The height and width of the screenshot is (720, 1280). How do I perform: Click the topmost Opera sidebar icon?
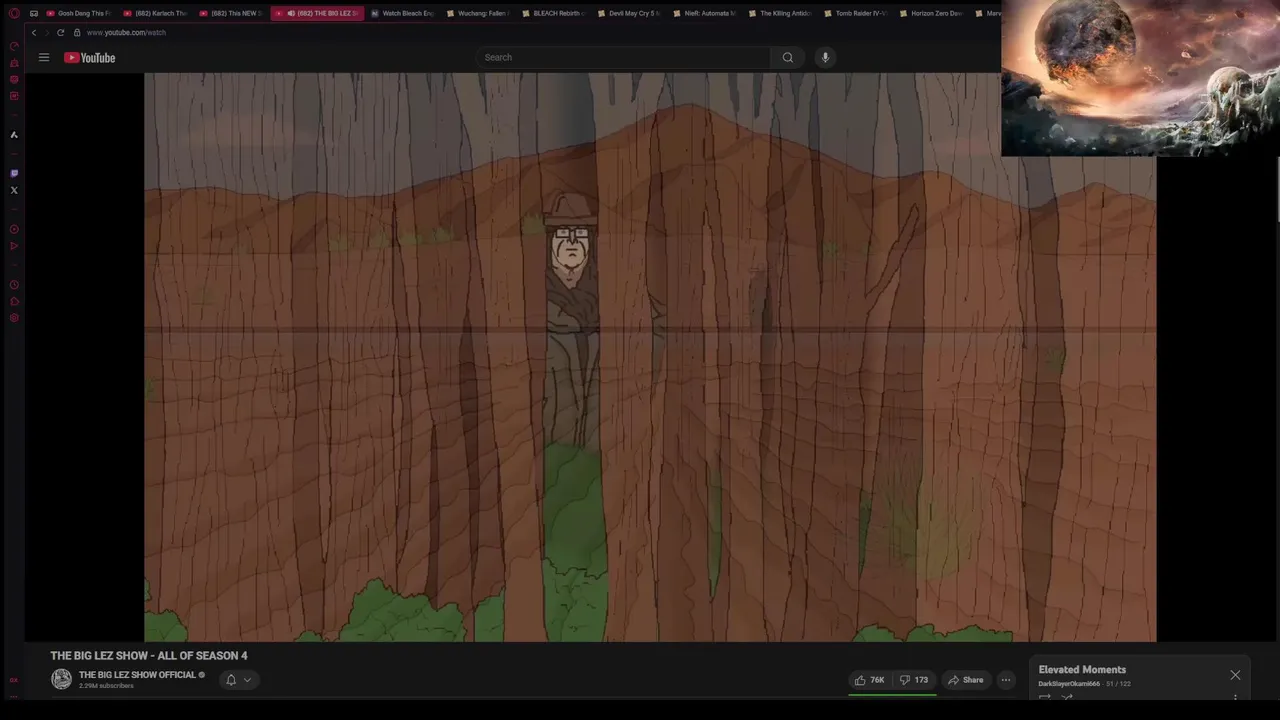[14, 46]
